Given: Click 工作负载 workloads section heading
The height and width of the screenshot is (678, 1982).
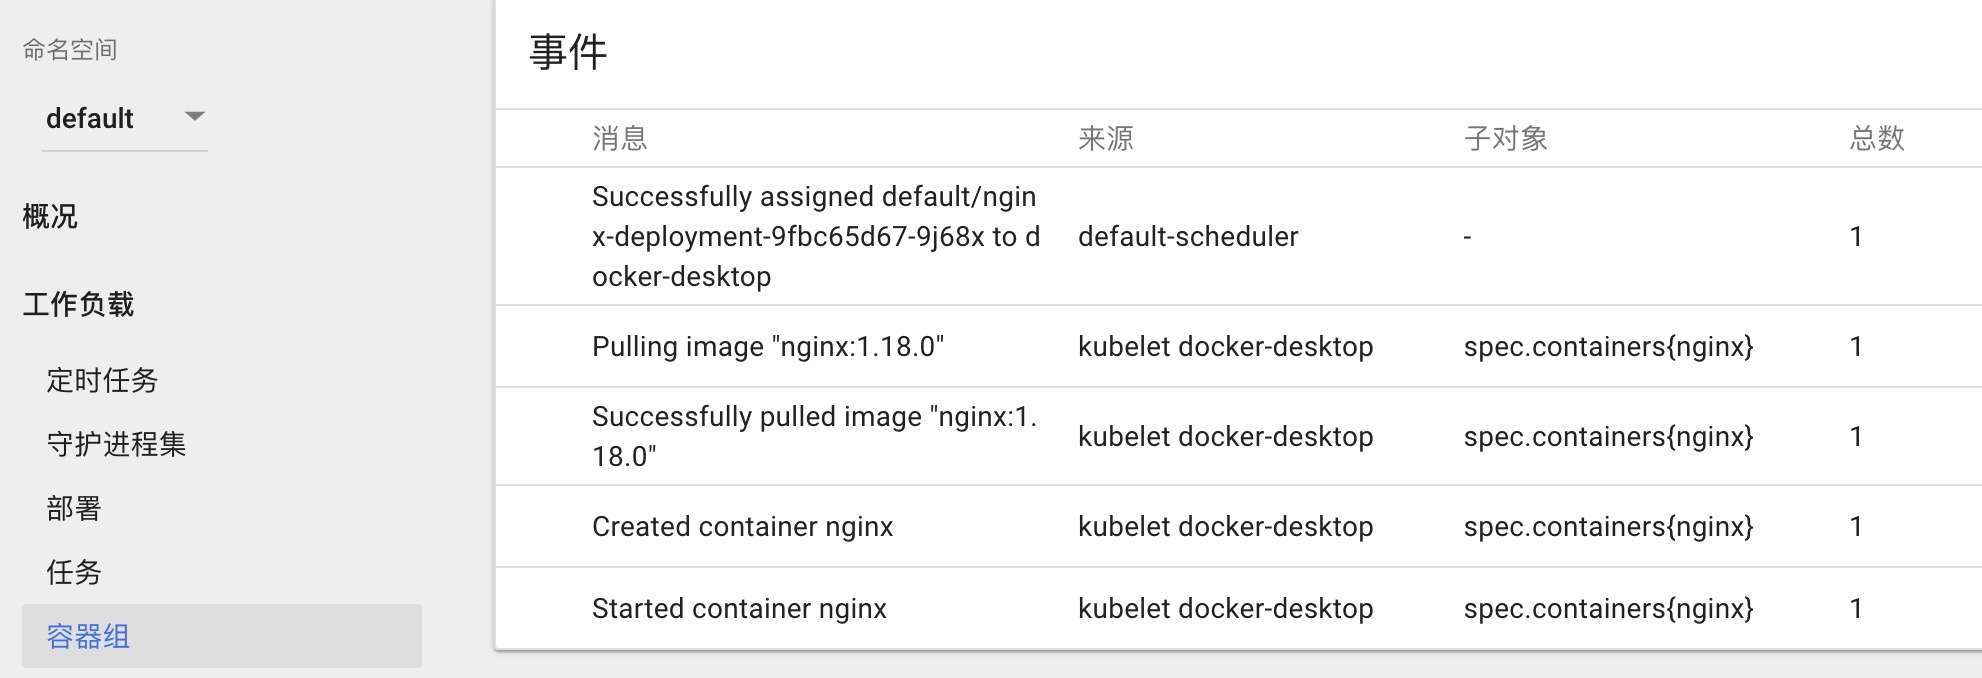Looking at the screenshot, I should click(x=78, y=304).
